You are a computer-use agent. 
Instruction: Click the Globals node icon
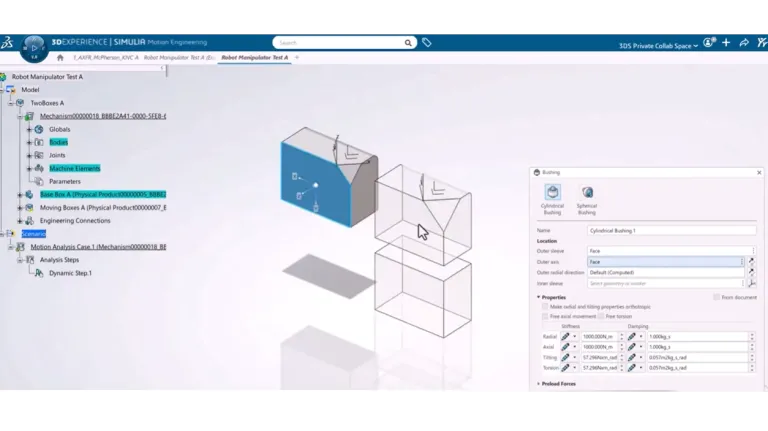pyautogui.click(x=39, y=129)
